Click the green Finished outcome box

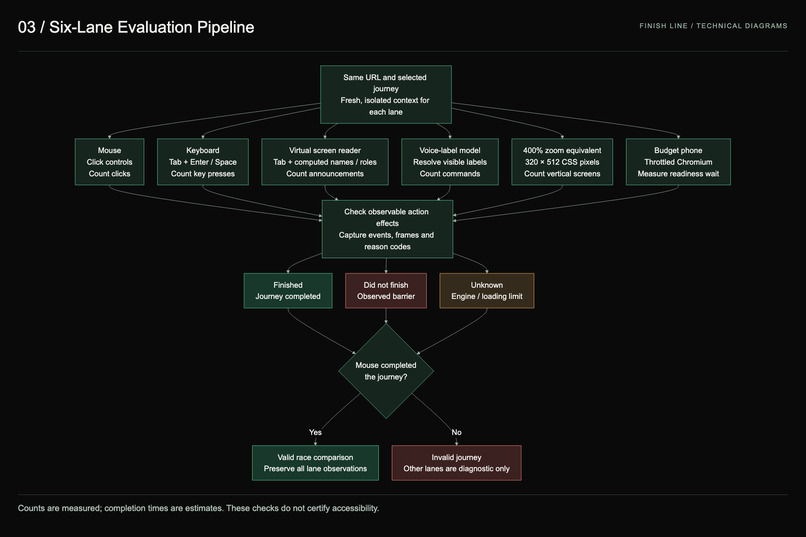tap(288, 291)
